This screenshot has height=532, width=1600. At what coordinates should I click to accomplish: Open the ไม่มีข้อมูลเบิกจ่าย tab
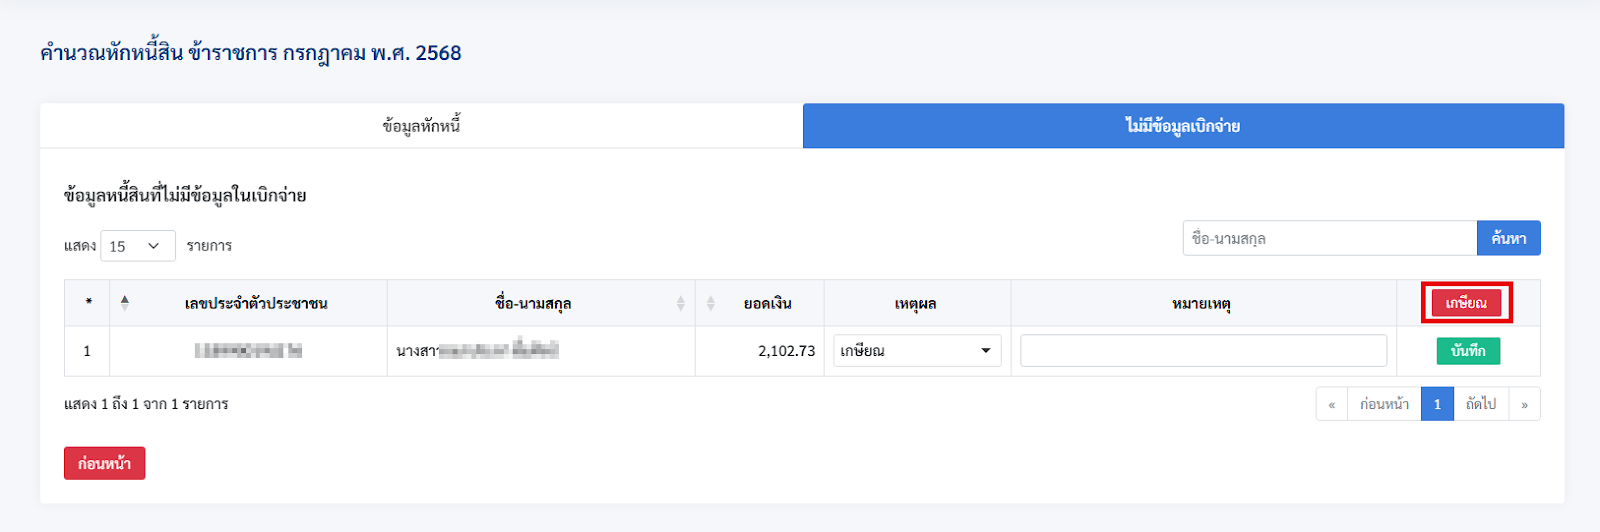(1183, 126)
